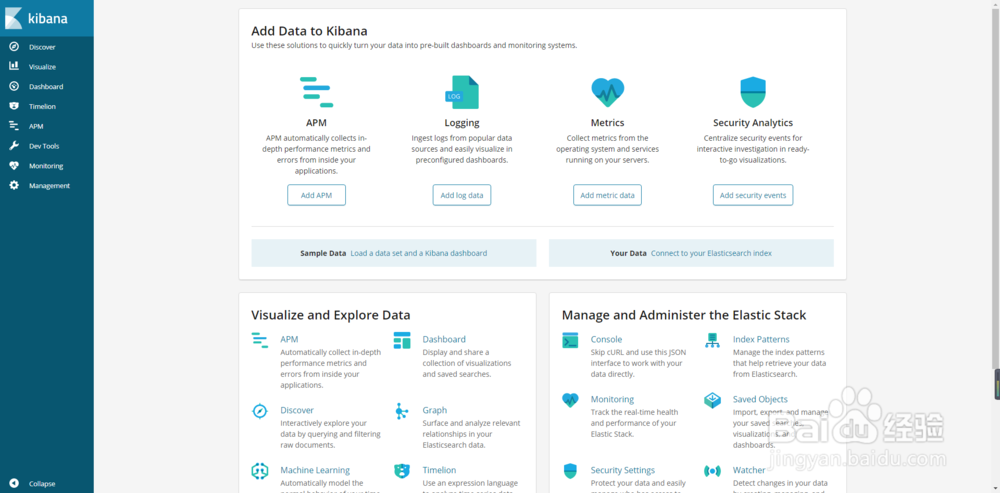Viewport: 1000px width, 493px height.
Task: Click the Discover compass icon under Visualize and Explore
Action: coord(260,411)
